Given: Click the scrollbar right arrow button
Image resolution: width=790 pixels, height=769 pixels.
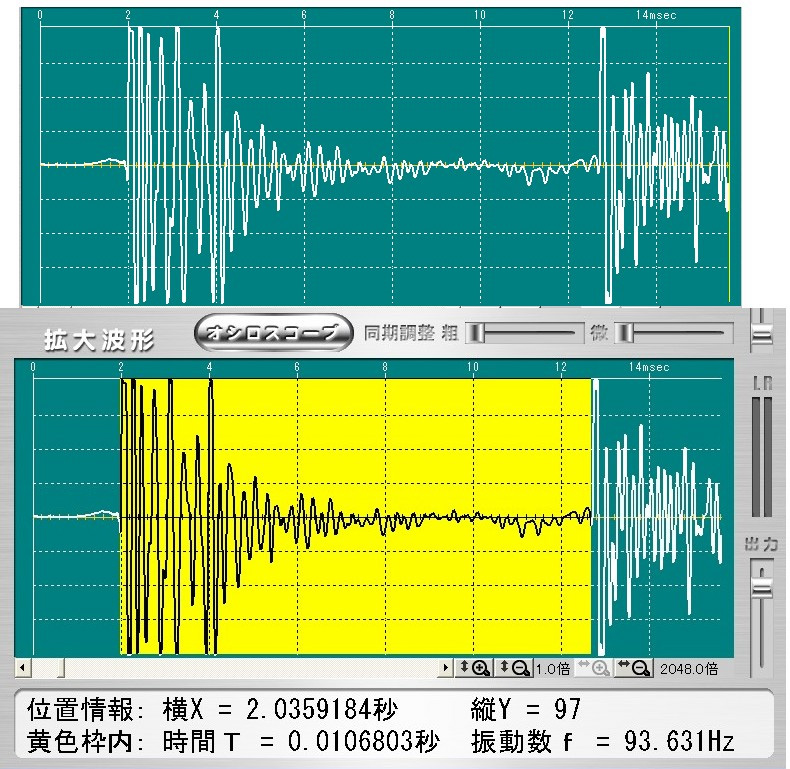Looking at the screenshot, I should click(446, 667).
